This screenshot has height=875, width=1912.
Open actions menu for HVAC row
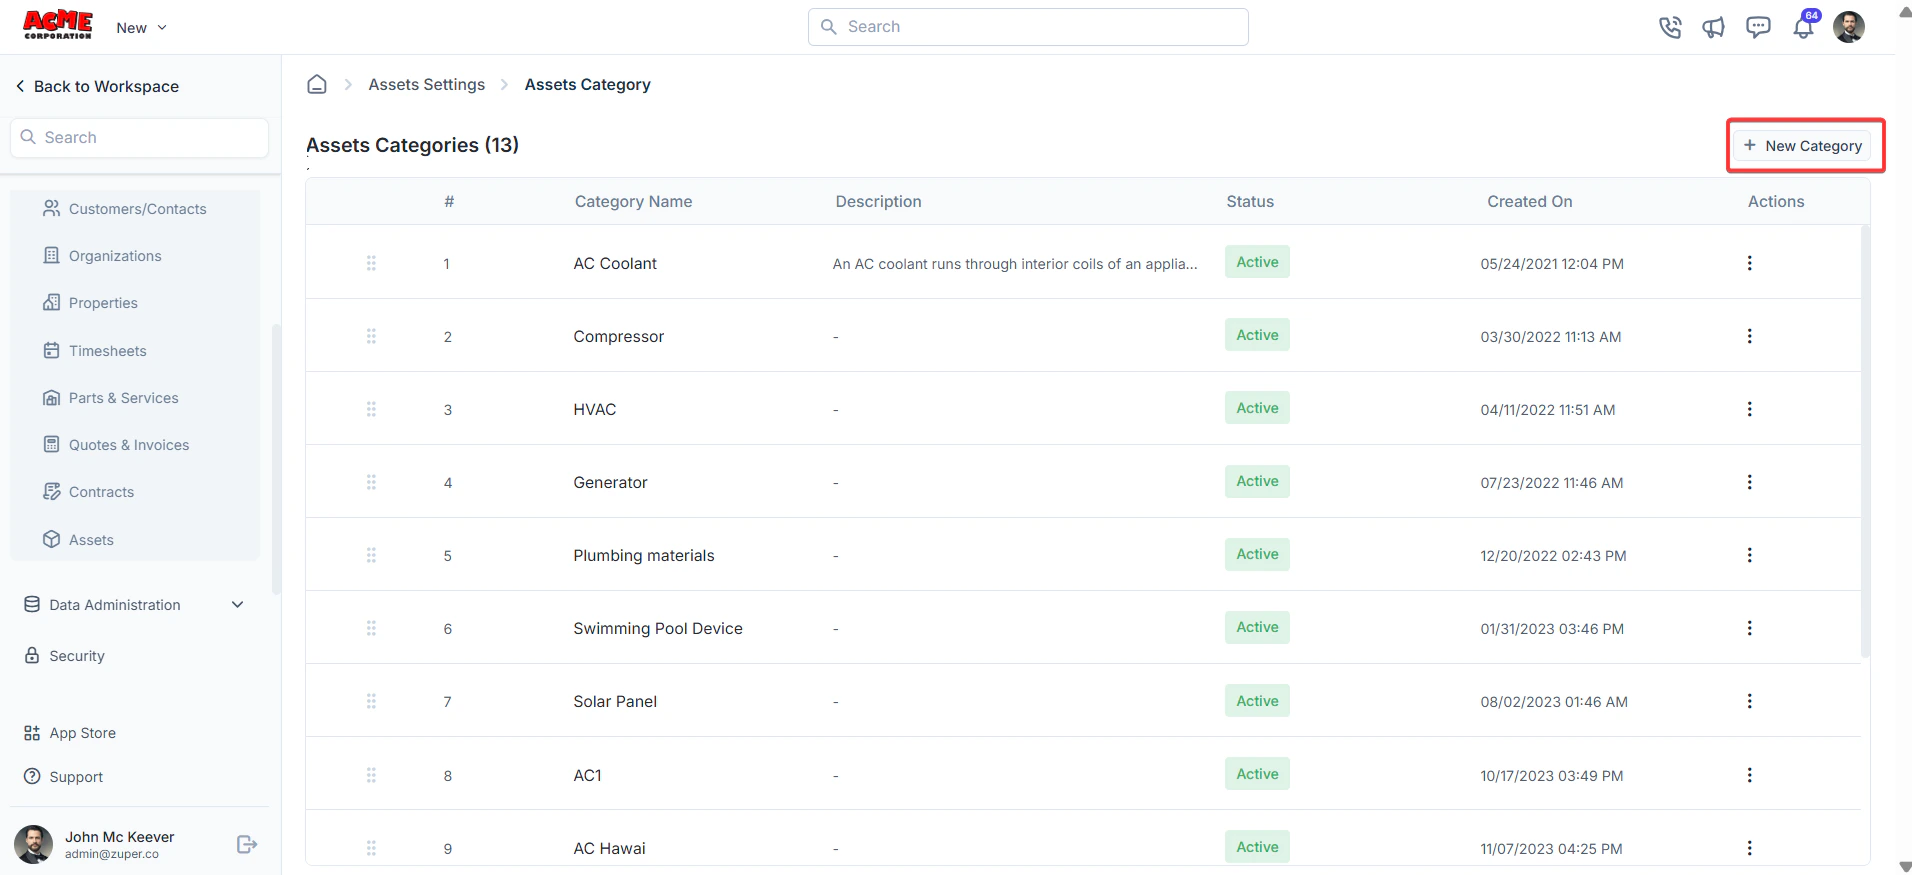pos(1749,409)
